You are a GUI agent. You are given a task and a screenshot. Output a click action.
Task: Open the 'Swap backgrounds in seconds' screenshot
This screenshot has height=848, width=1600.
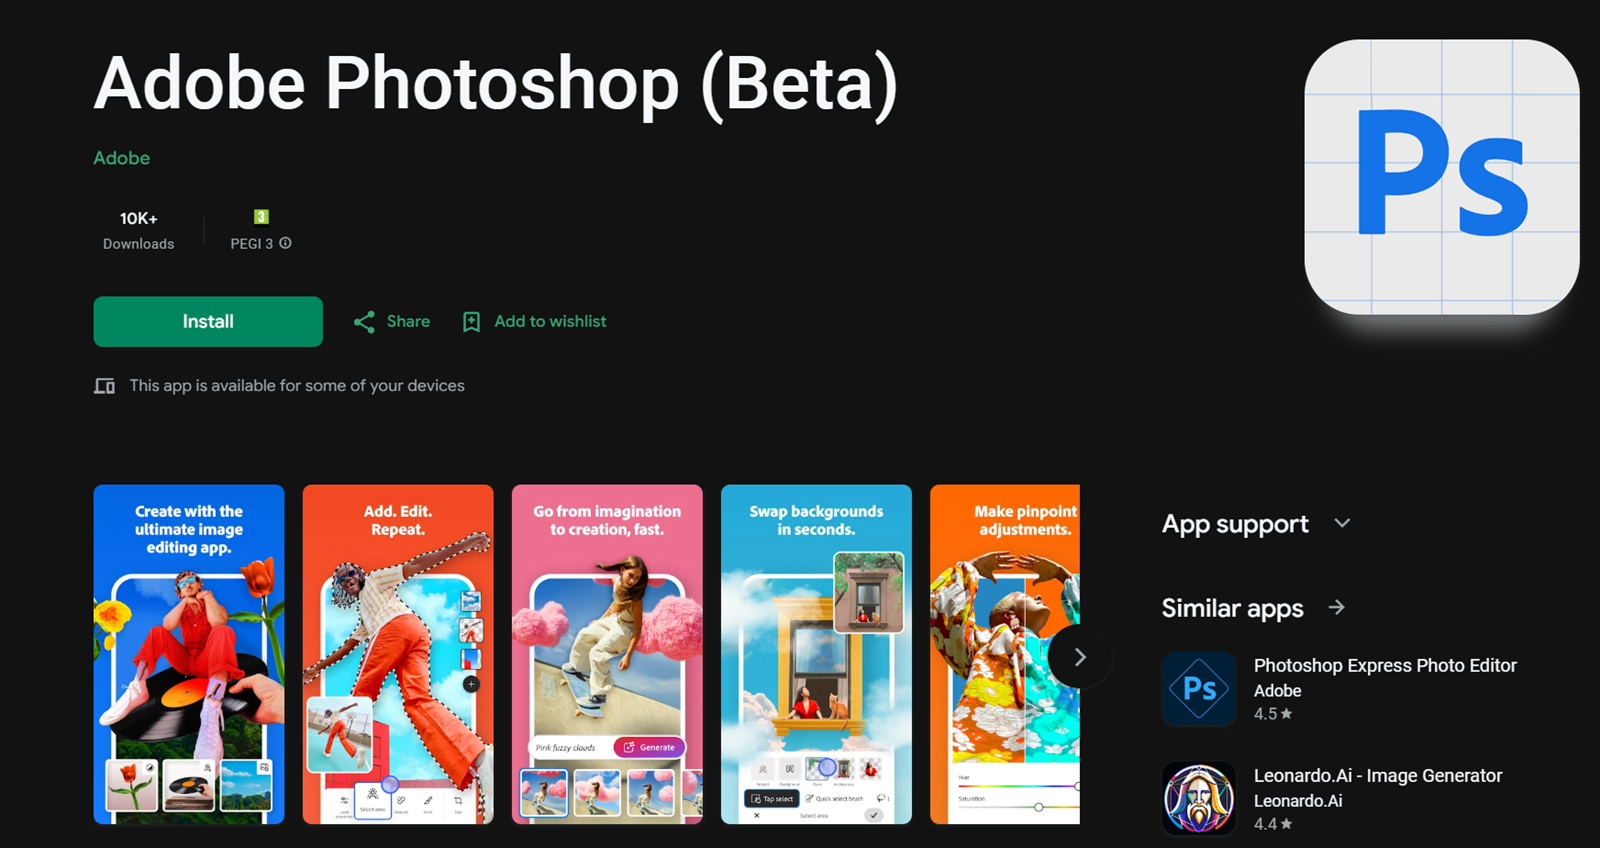tap(816, 654)
